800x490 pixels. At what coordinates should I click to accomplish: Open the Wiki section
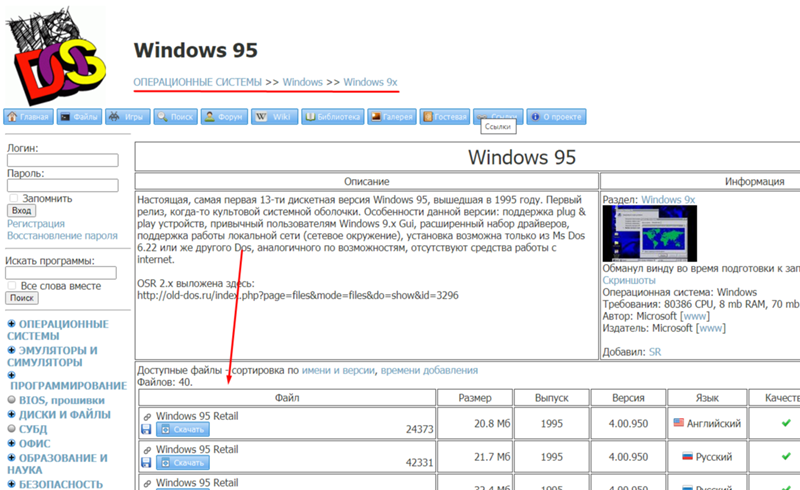click(274, 117)
